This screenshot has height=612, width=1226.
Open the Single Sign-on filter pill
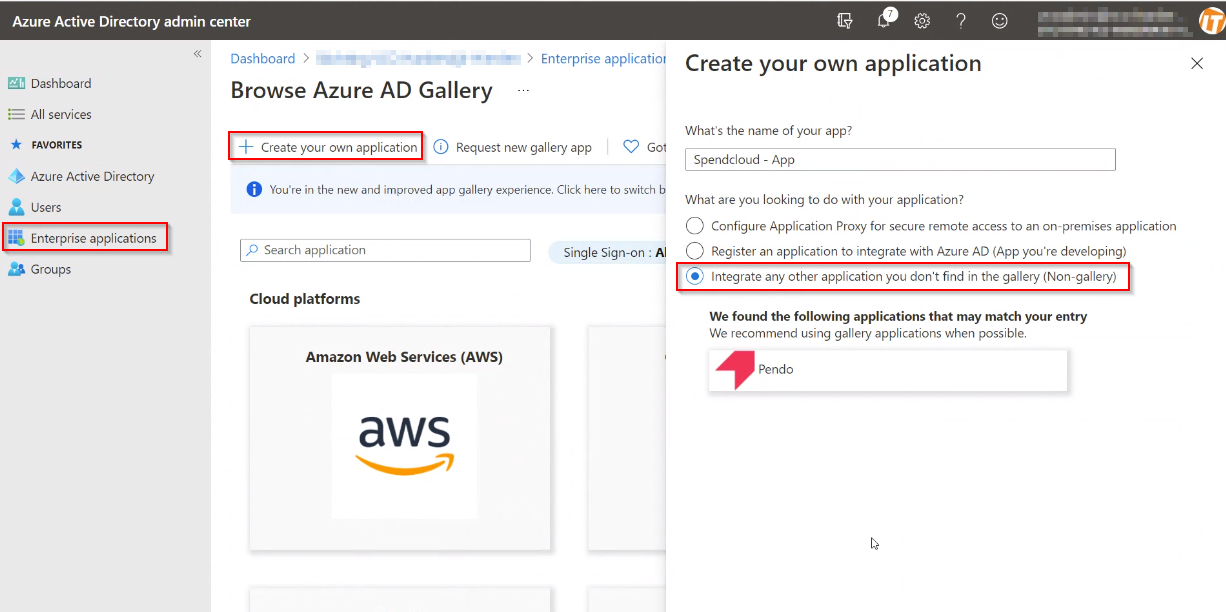[607, 253]
